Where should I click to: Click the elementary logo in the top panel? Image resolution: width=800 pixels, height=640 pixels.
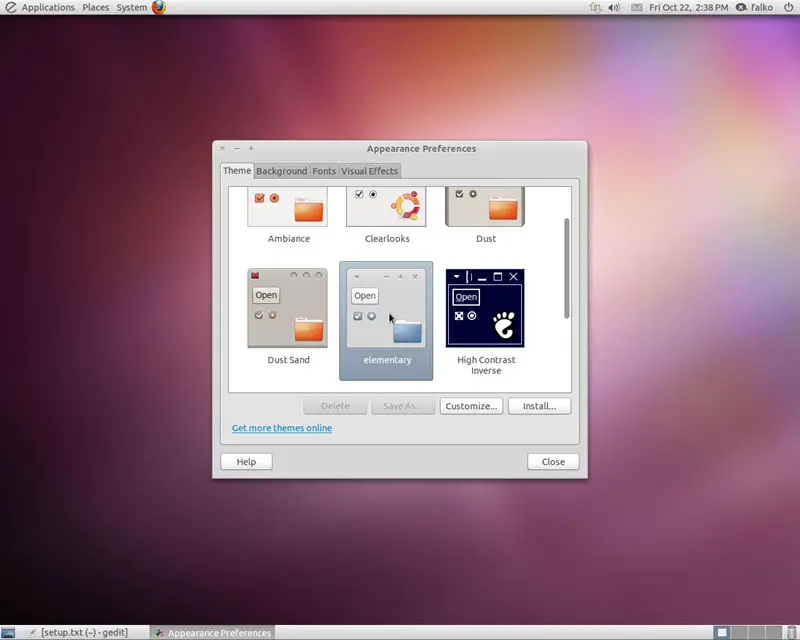click(x=10, y=7)
